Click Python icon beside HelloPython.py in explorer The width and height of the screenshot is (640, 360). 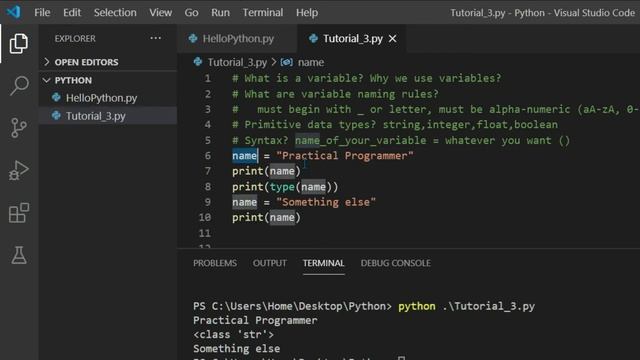pyautogui.click(x=56, y=98)
